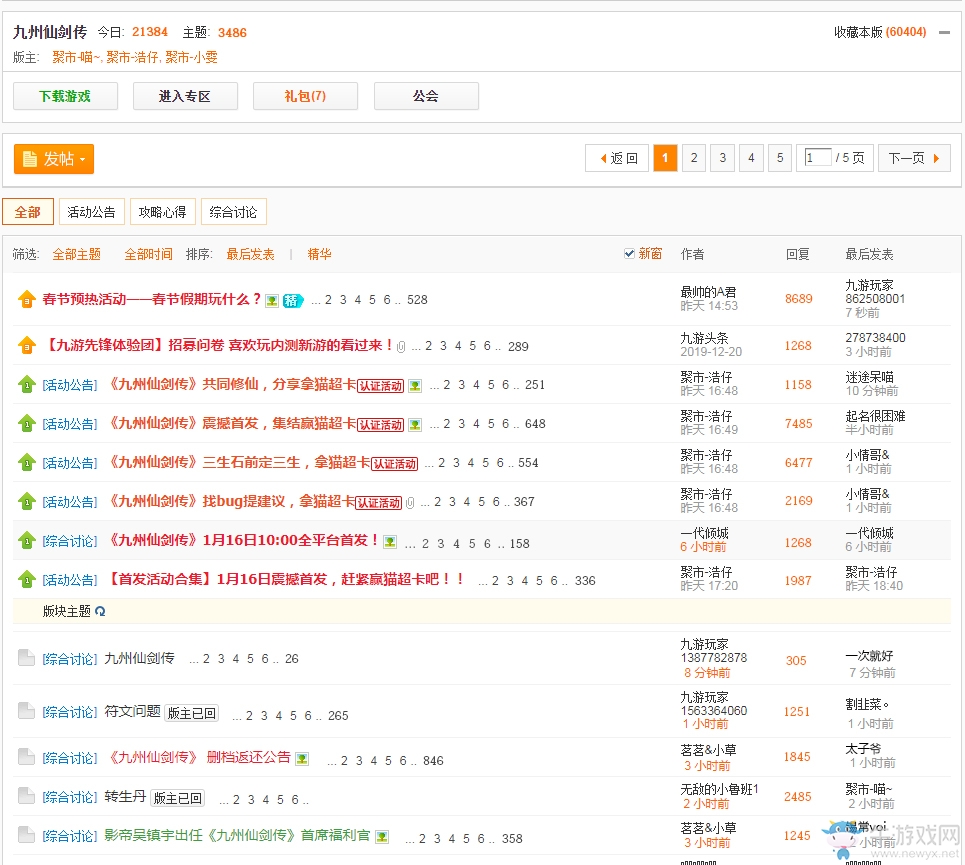Viewport: 965px width, 865px height.
Task: Click the 精 digest badge on 春节预热活动
Action: pos(293,300)
